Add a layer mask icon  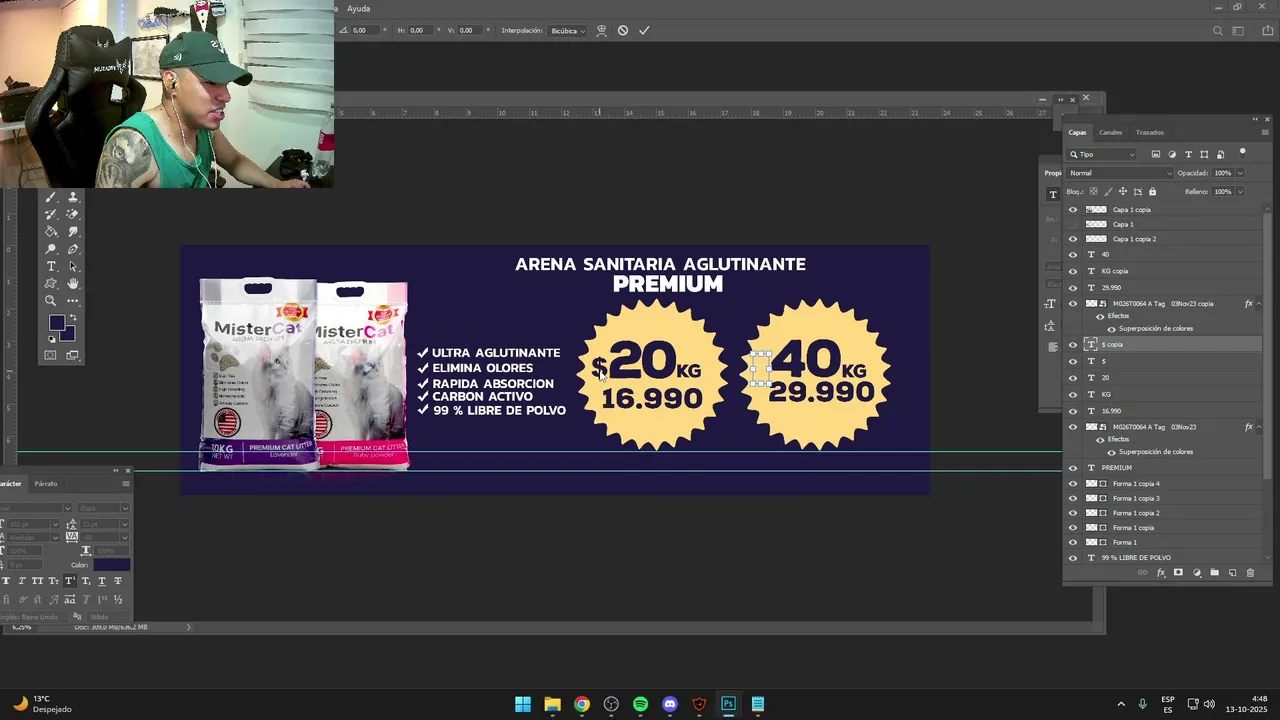pos(1178,573)
